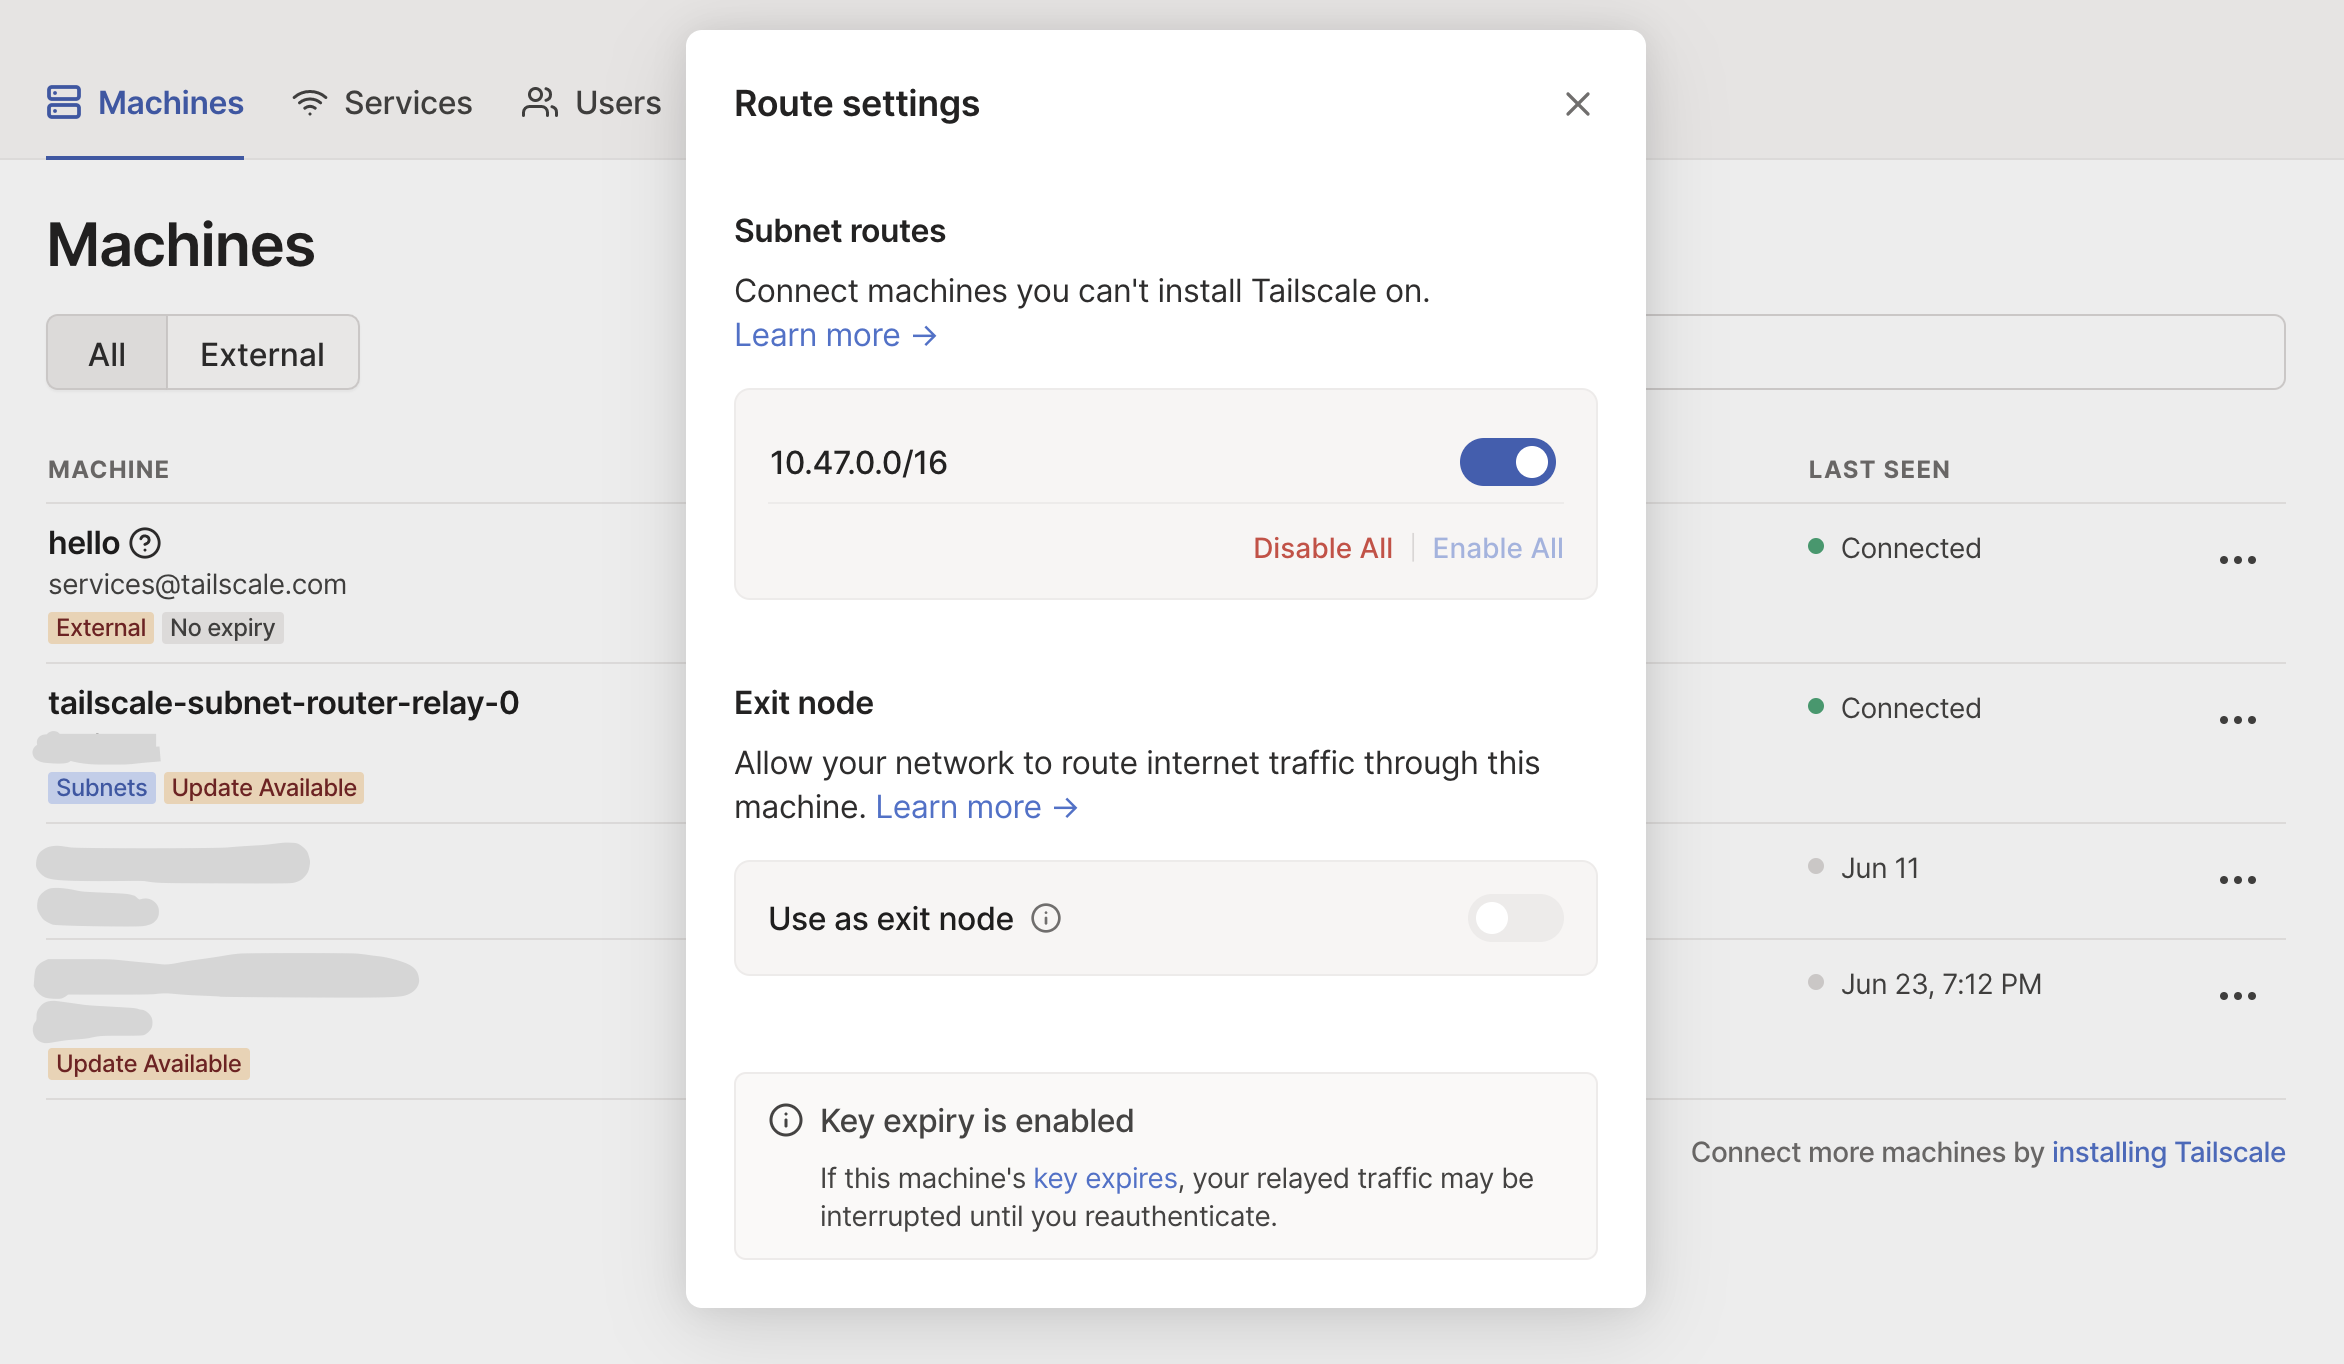Click the Subnets badge
Viewport: 2344px width, 1364px height.
tap(102, 788)
